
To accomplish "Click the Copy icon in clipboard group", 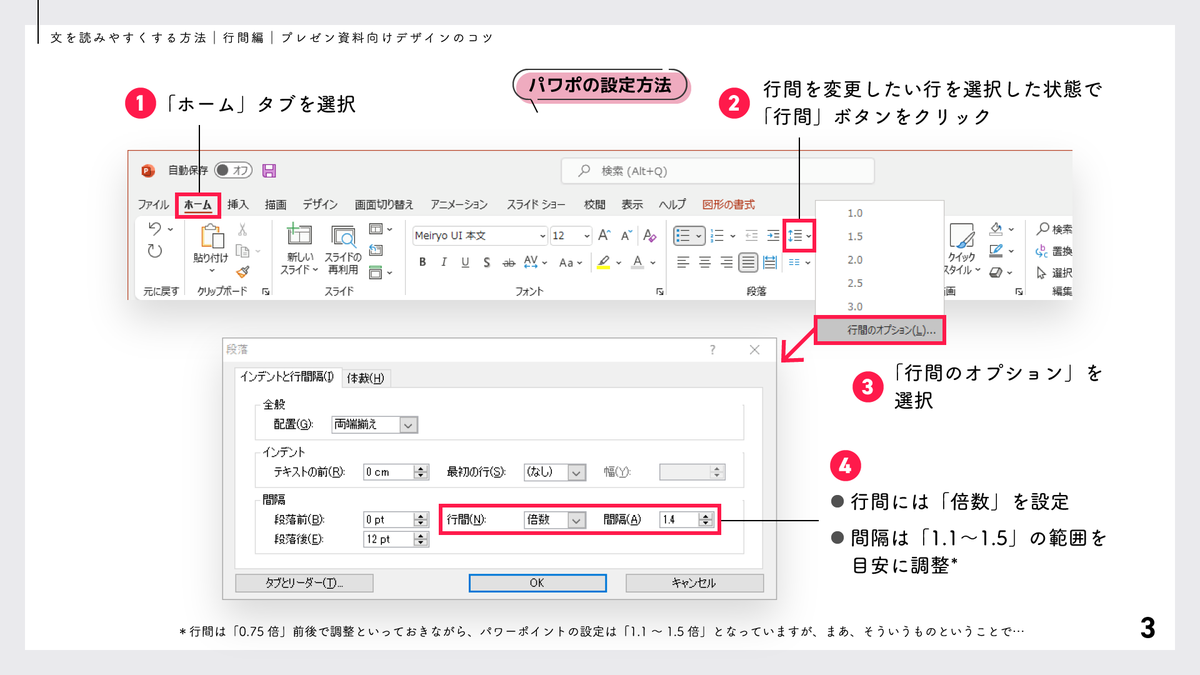I will coord(242,252).
